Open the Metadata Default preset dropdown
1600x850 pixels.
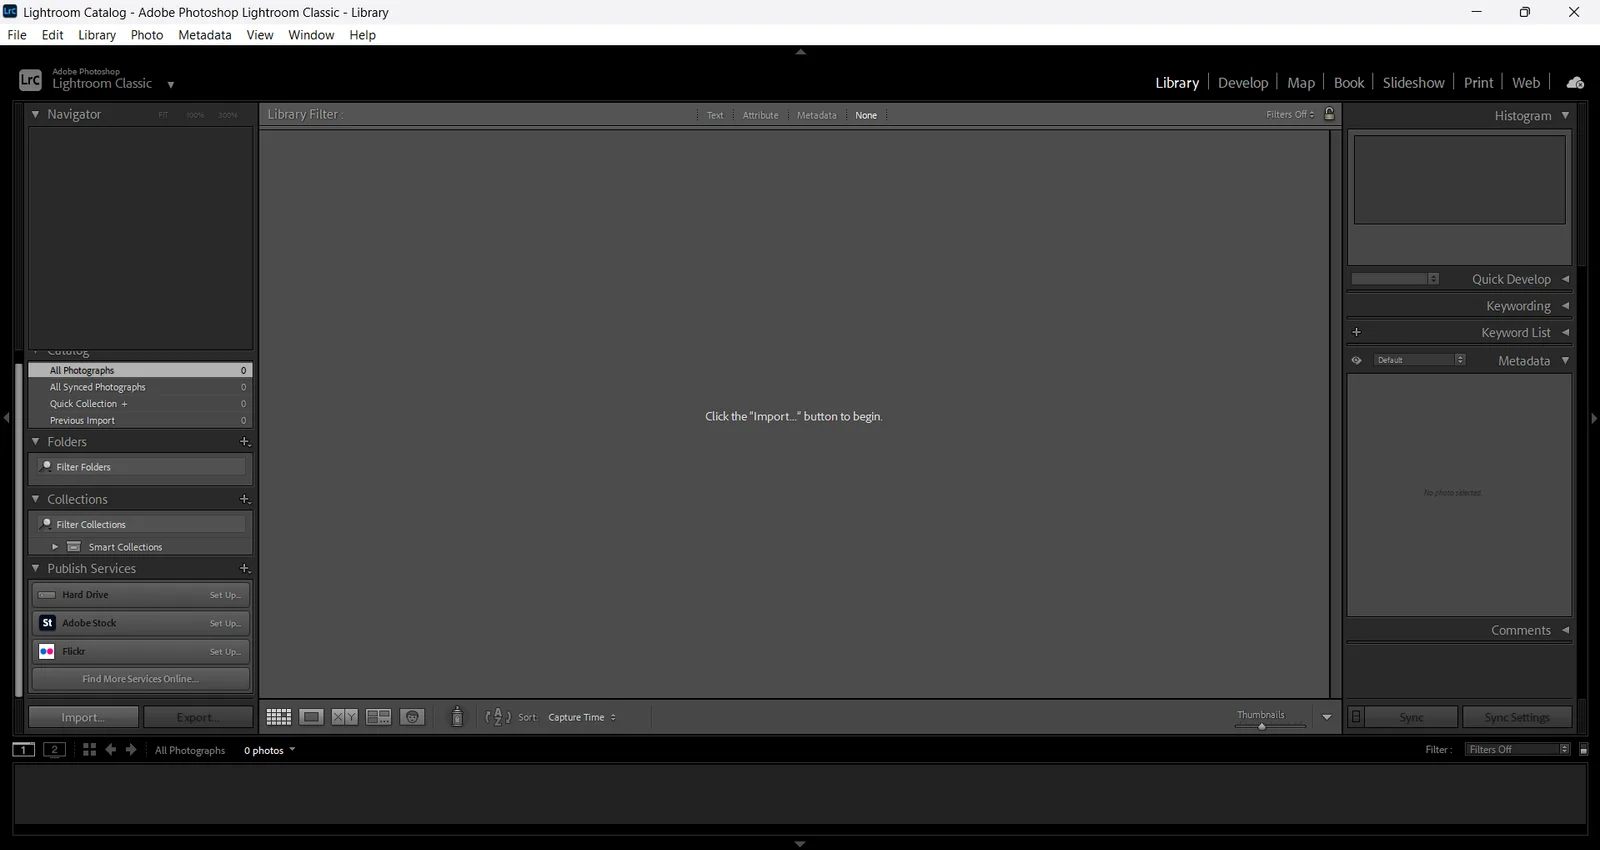coord(1419,360)
